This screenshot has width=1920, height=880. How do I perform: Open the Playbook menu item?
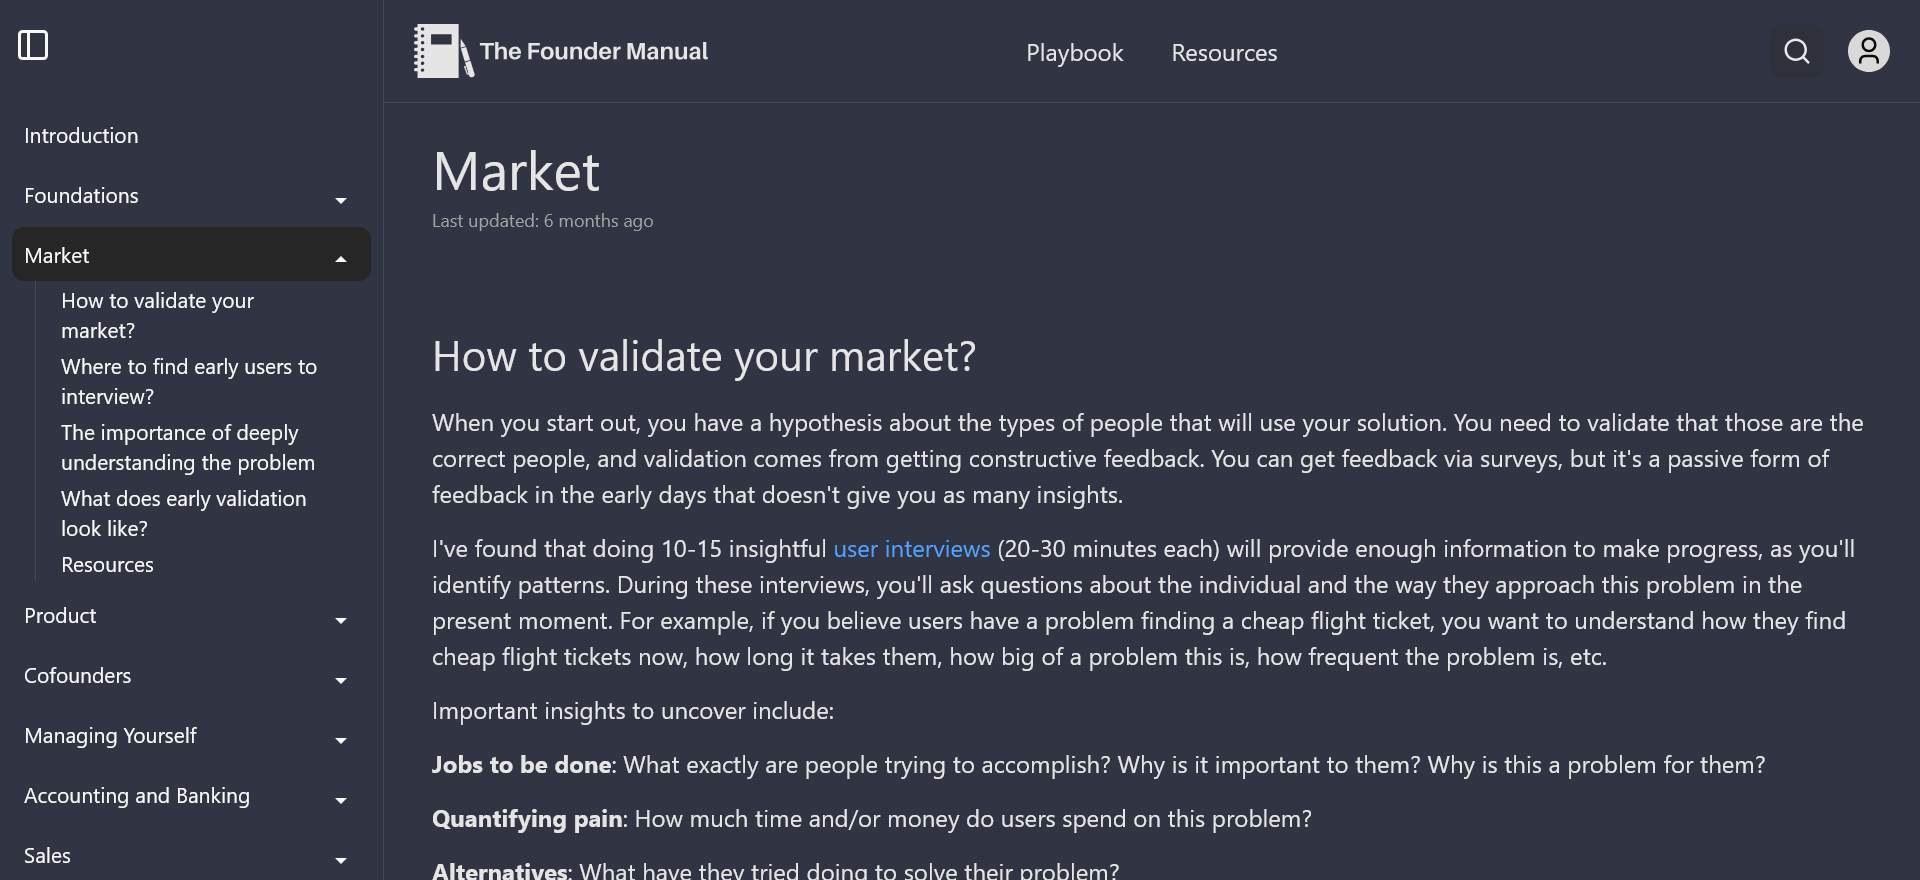tap(1074, 53)
